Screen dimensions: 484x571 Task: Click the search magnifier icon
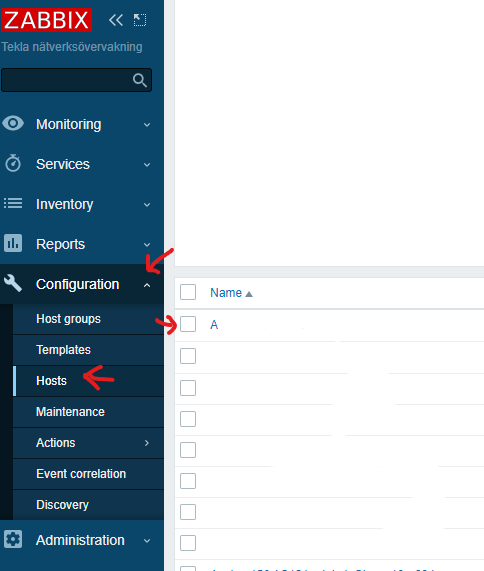tap(140, 80)
